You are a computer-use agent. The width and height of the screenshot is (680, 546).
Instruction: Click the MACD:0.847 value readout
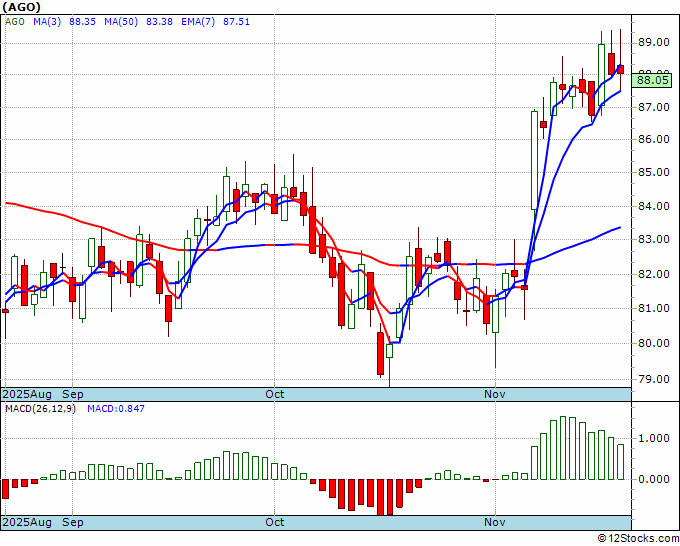(116, 409)
